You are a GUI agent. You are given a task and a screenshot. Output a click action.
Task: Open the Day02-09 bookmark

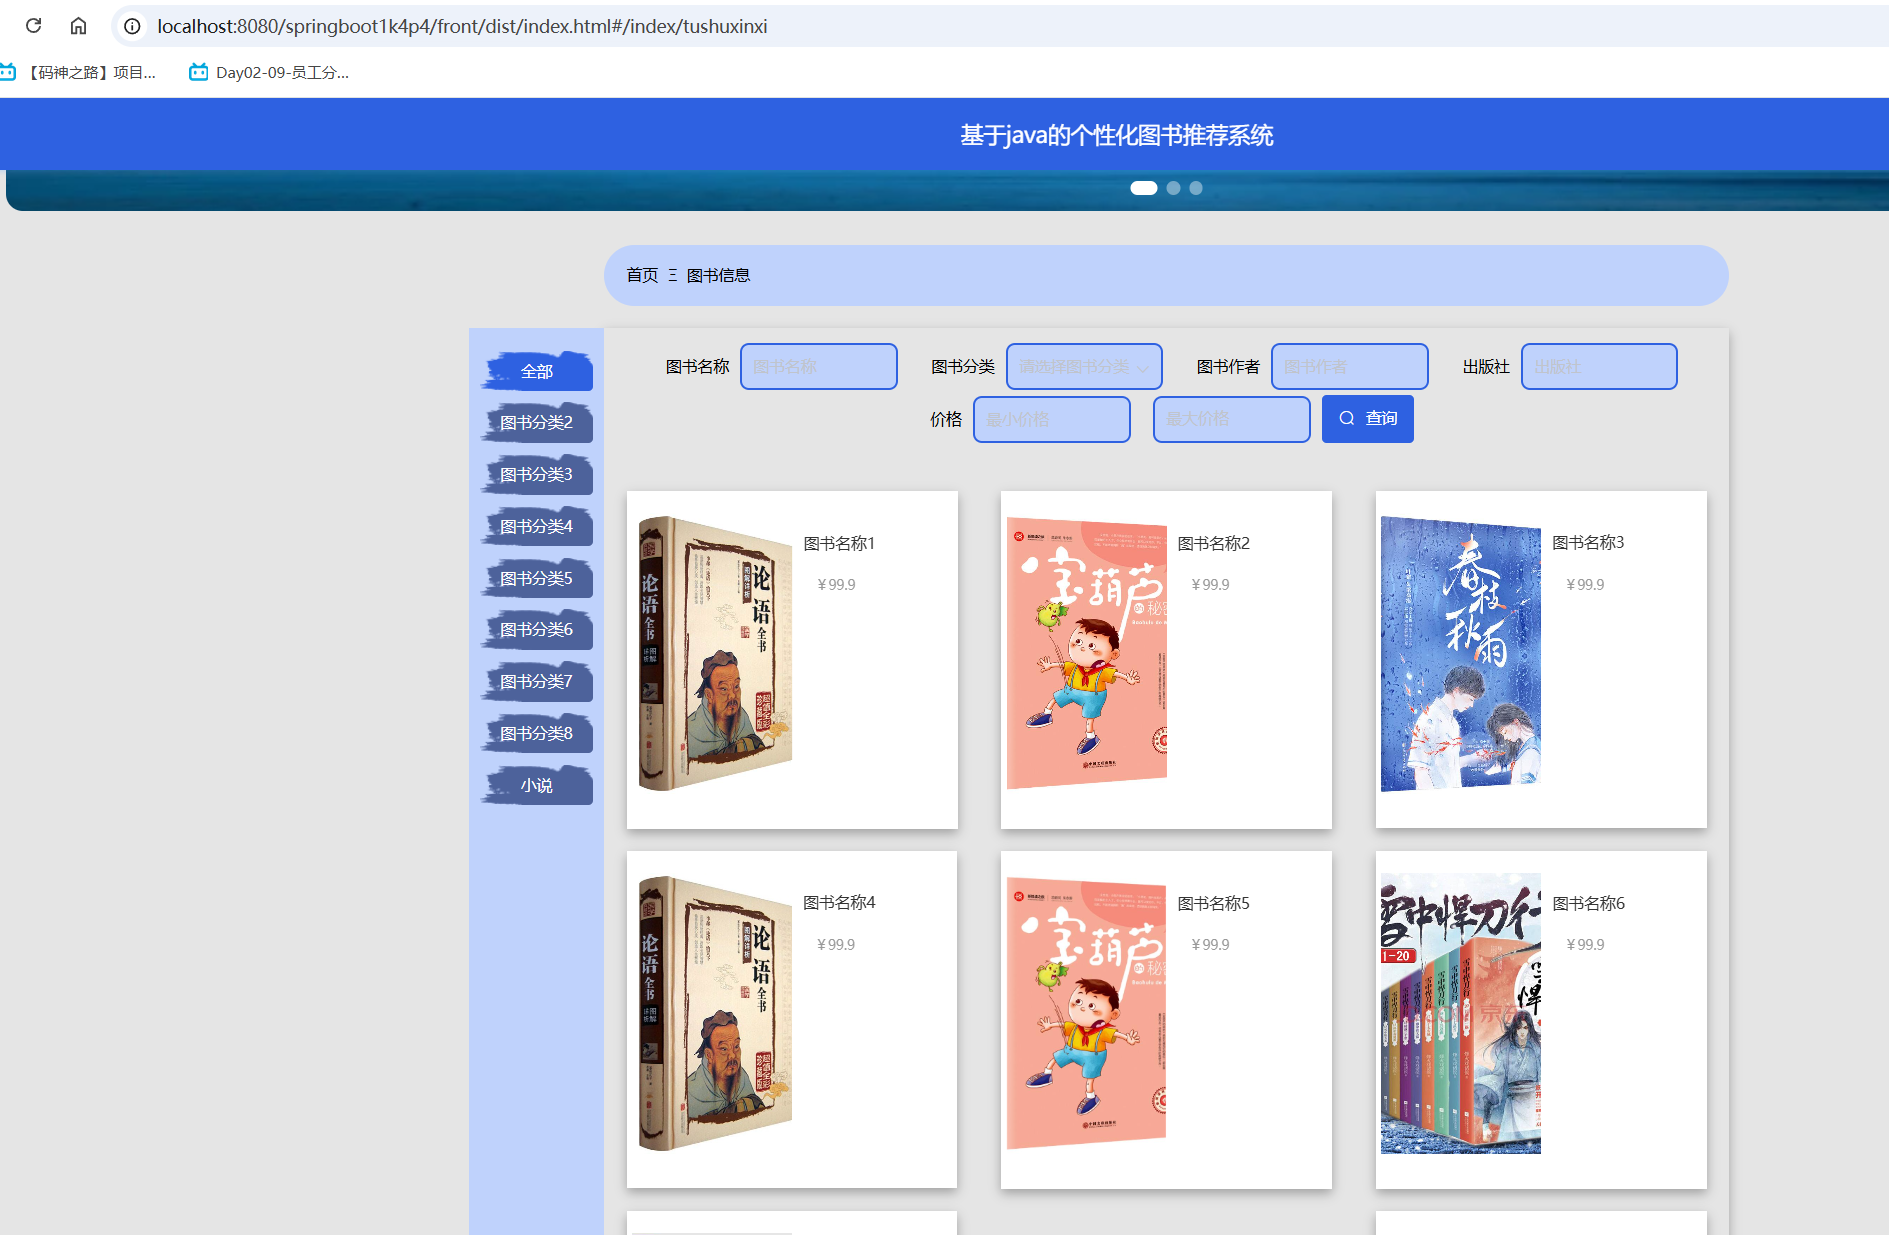point(269,72)
